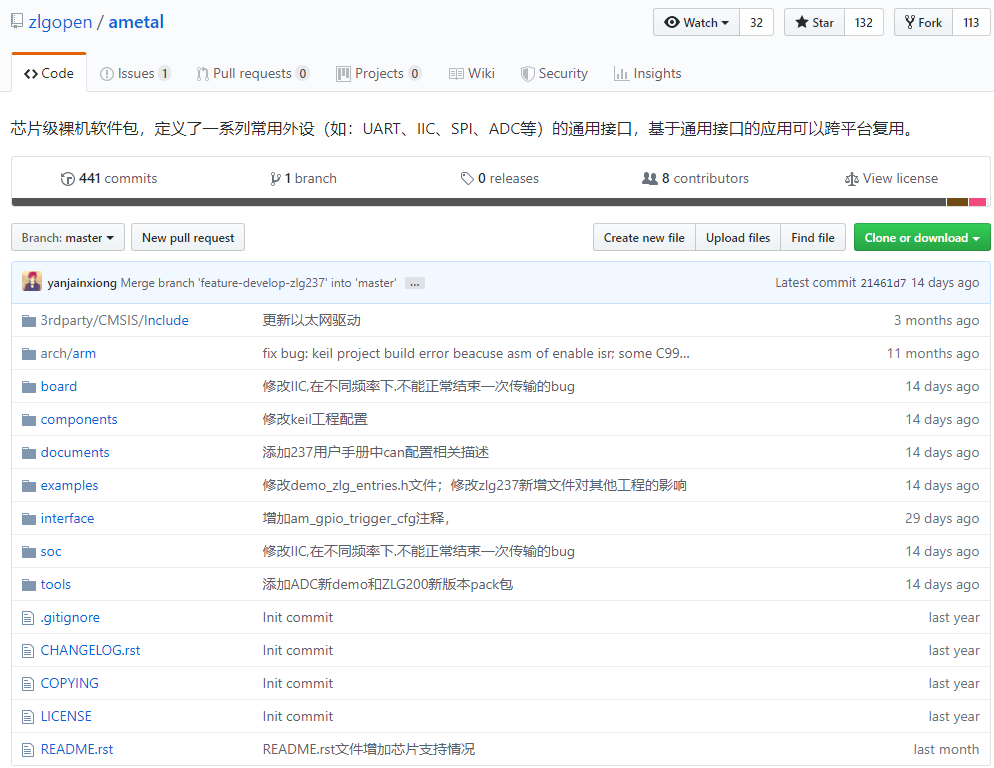Click the folder icon of the components row
Viewport: 994px width, 768px height.
click(x=29, y=420)
